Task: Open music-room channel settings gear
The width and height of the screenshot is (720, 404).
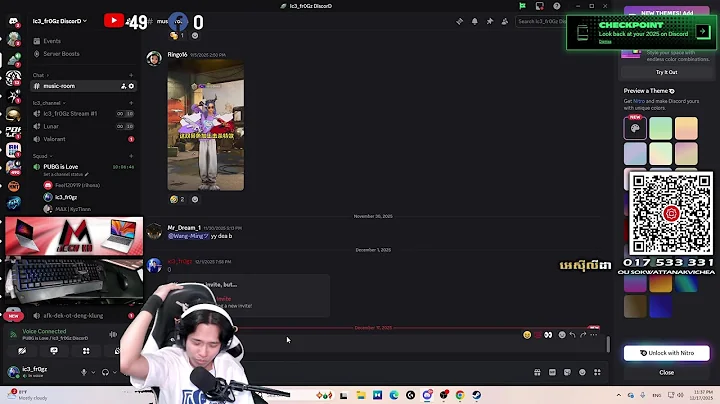Action: click(131, 86)
